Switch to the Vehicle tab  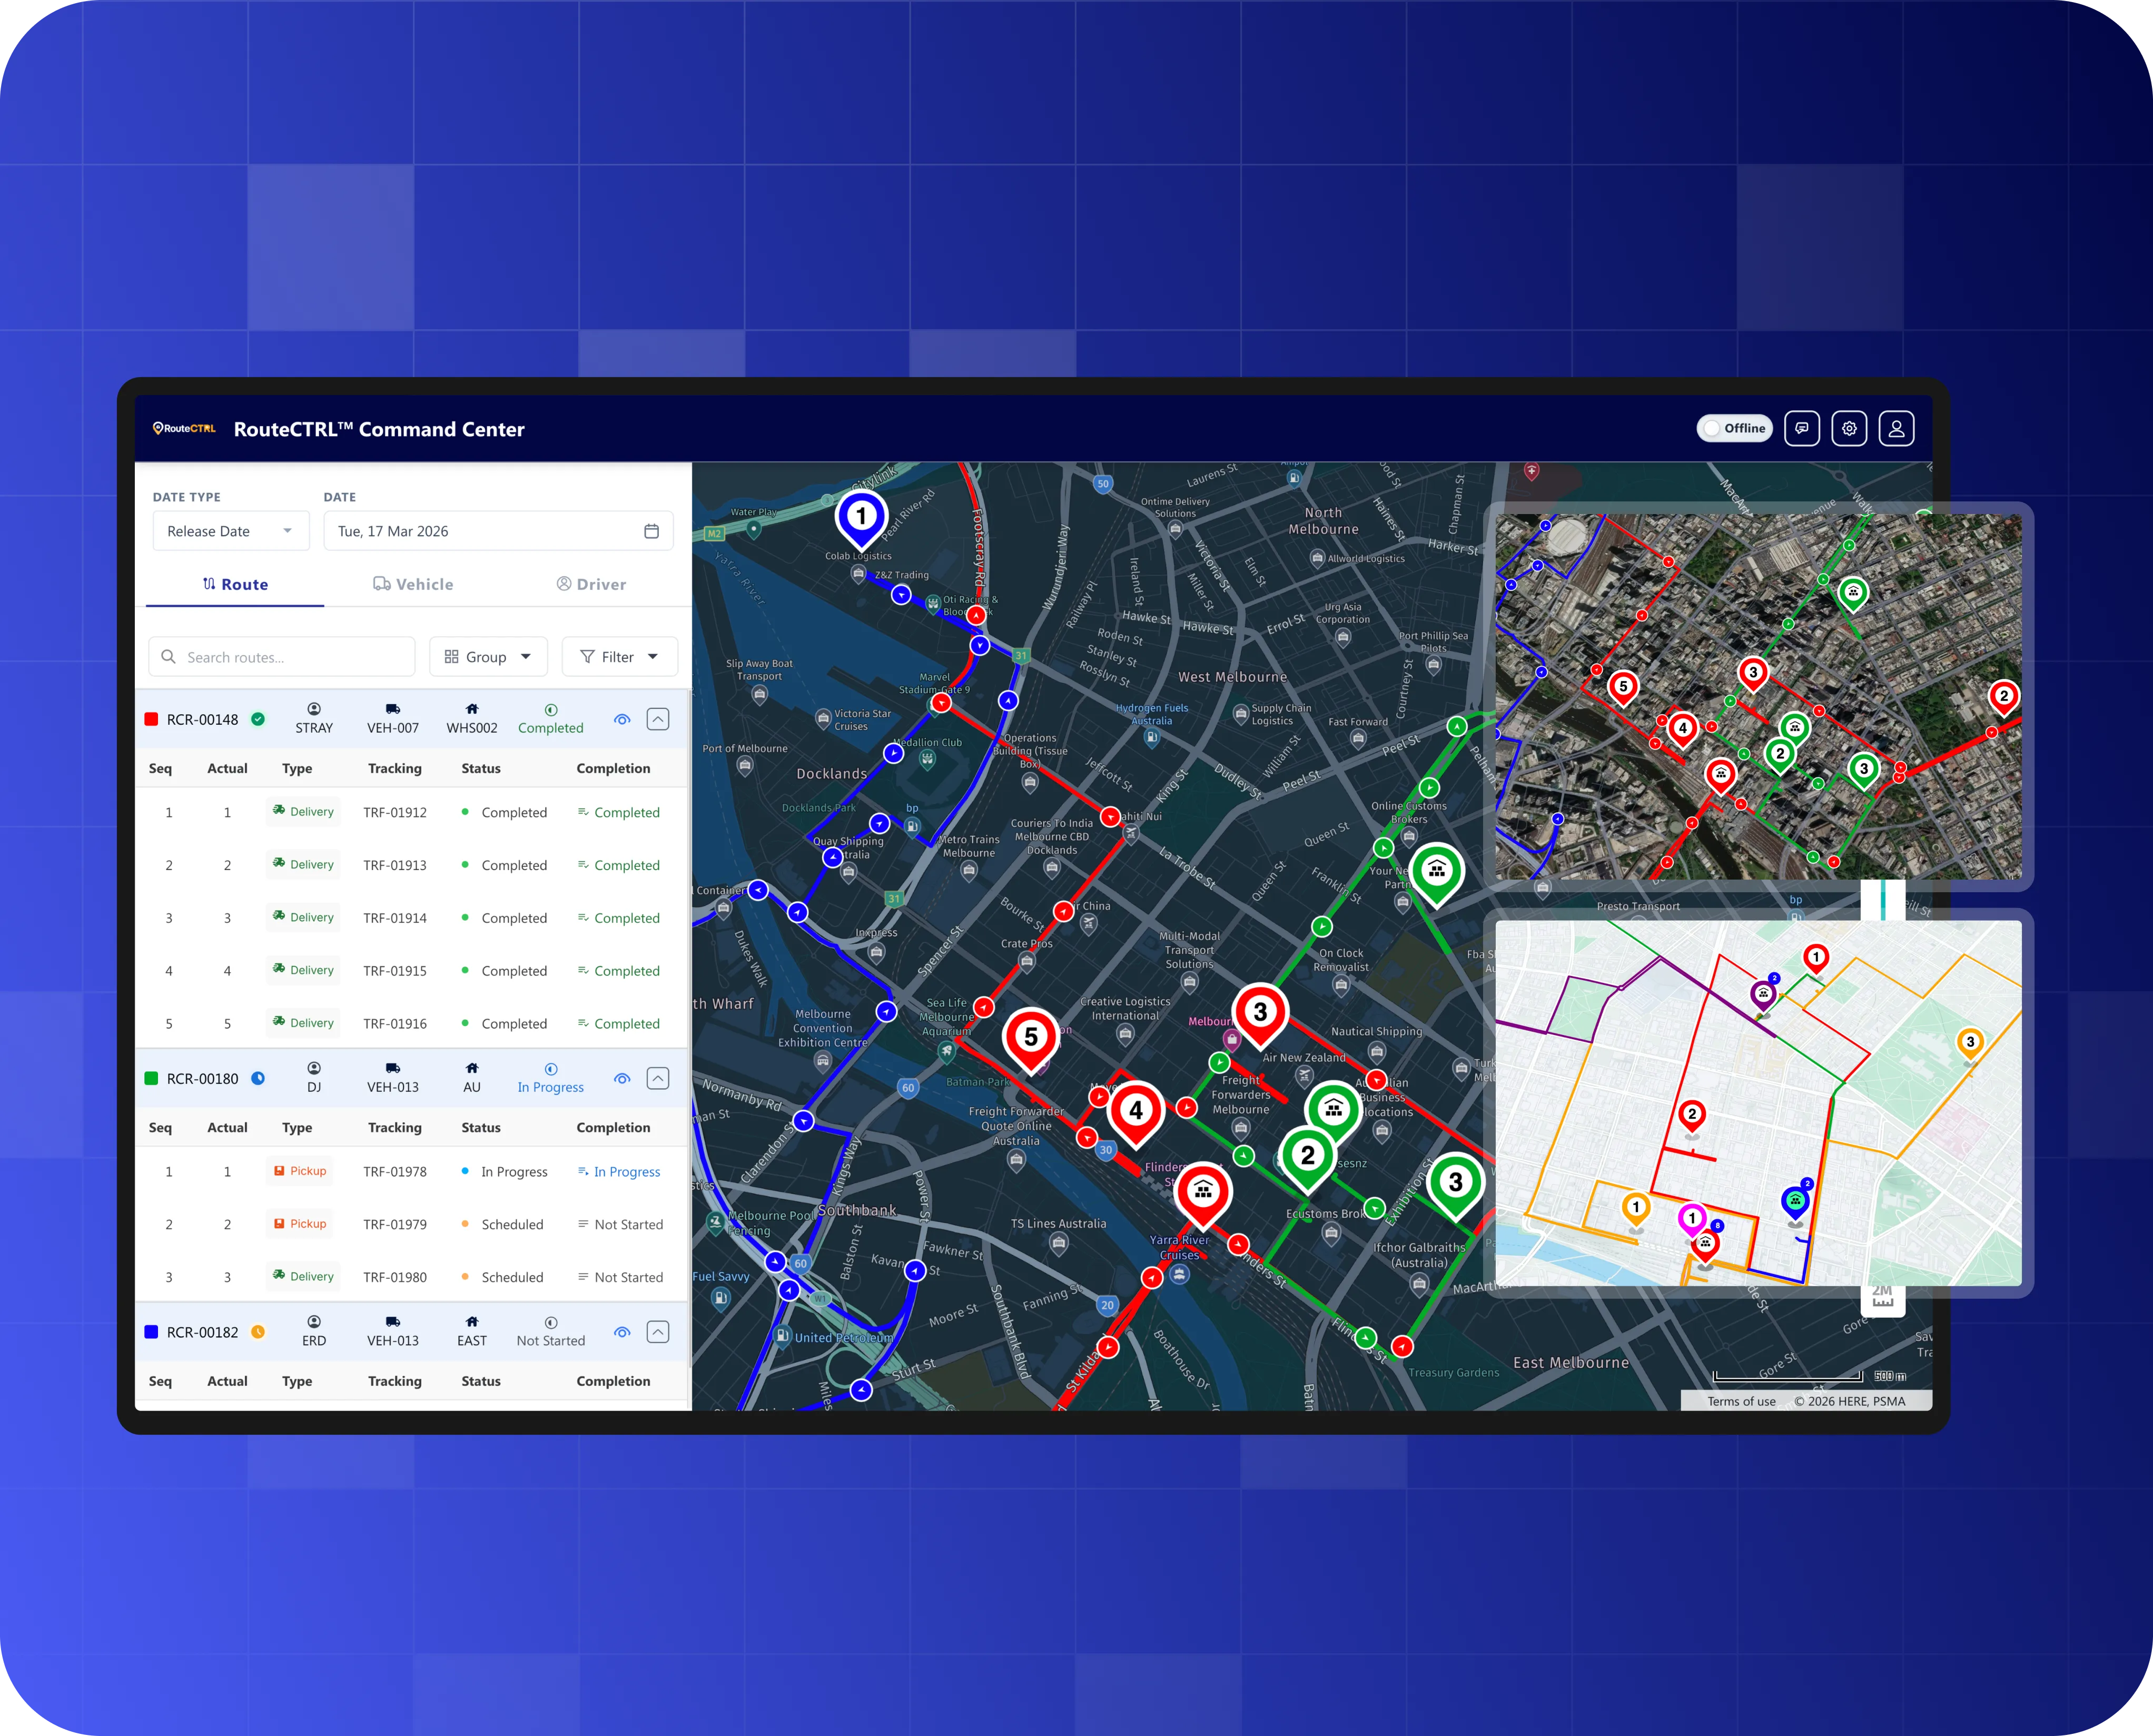coord(413,584)
